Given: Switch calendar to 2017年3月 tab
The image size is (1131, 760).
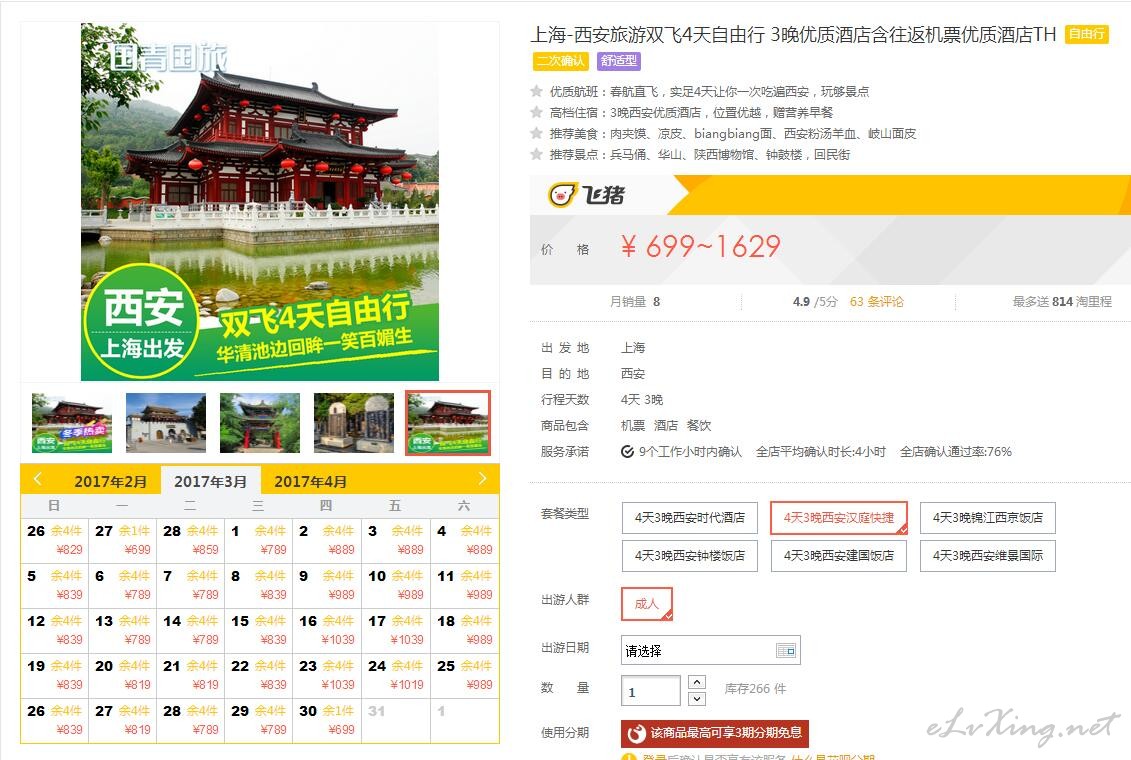Looking at the screenshot, I should (x=210, y=481).
